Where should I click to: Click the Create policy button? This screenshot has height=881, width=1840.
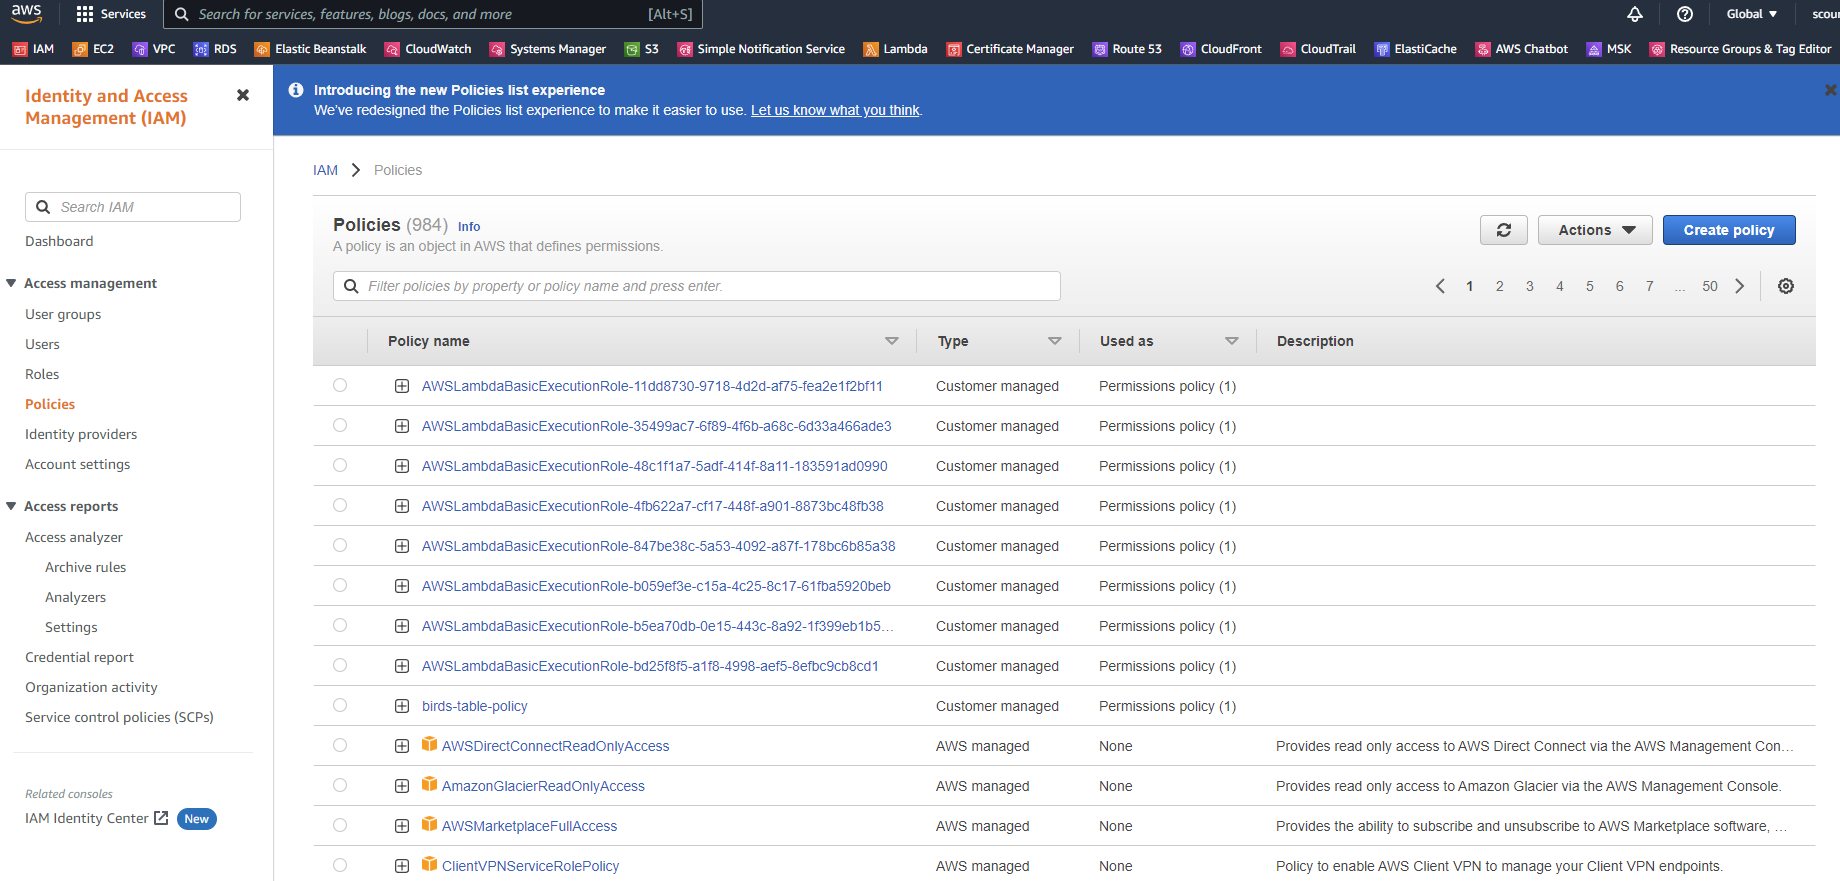coord(1729,230)
